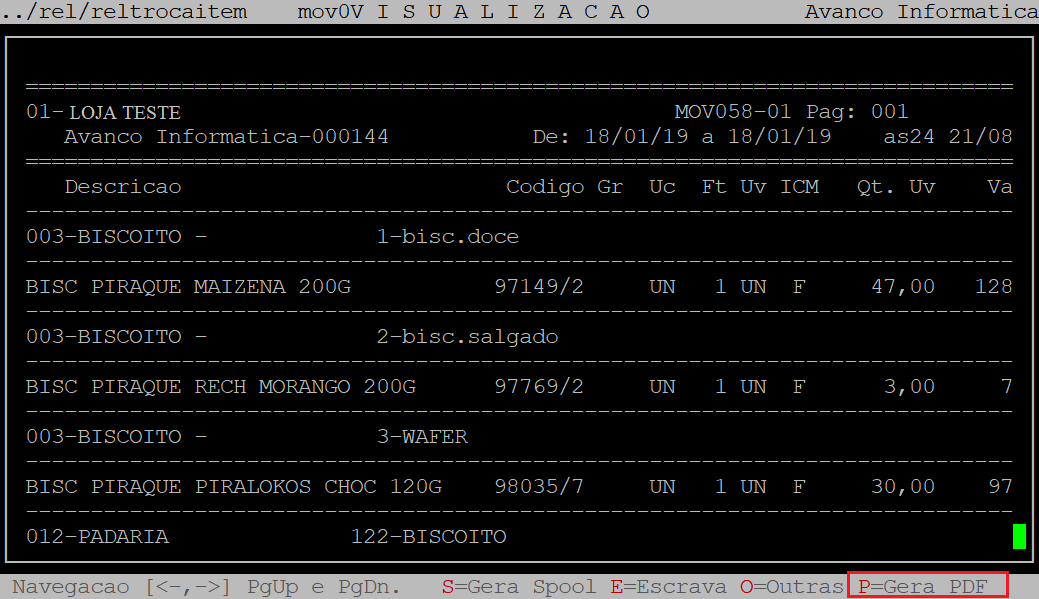This screenshot has width=1039, height=599.
Task: Select the BISC PIRAQUE PIRALOKOS CHOC 120G row
Action: pyautogui.click(x=233, y=487)
